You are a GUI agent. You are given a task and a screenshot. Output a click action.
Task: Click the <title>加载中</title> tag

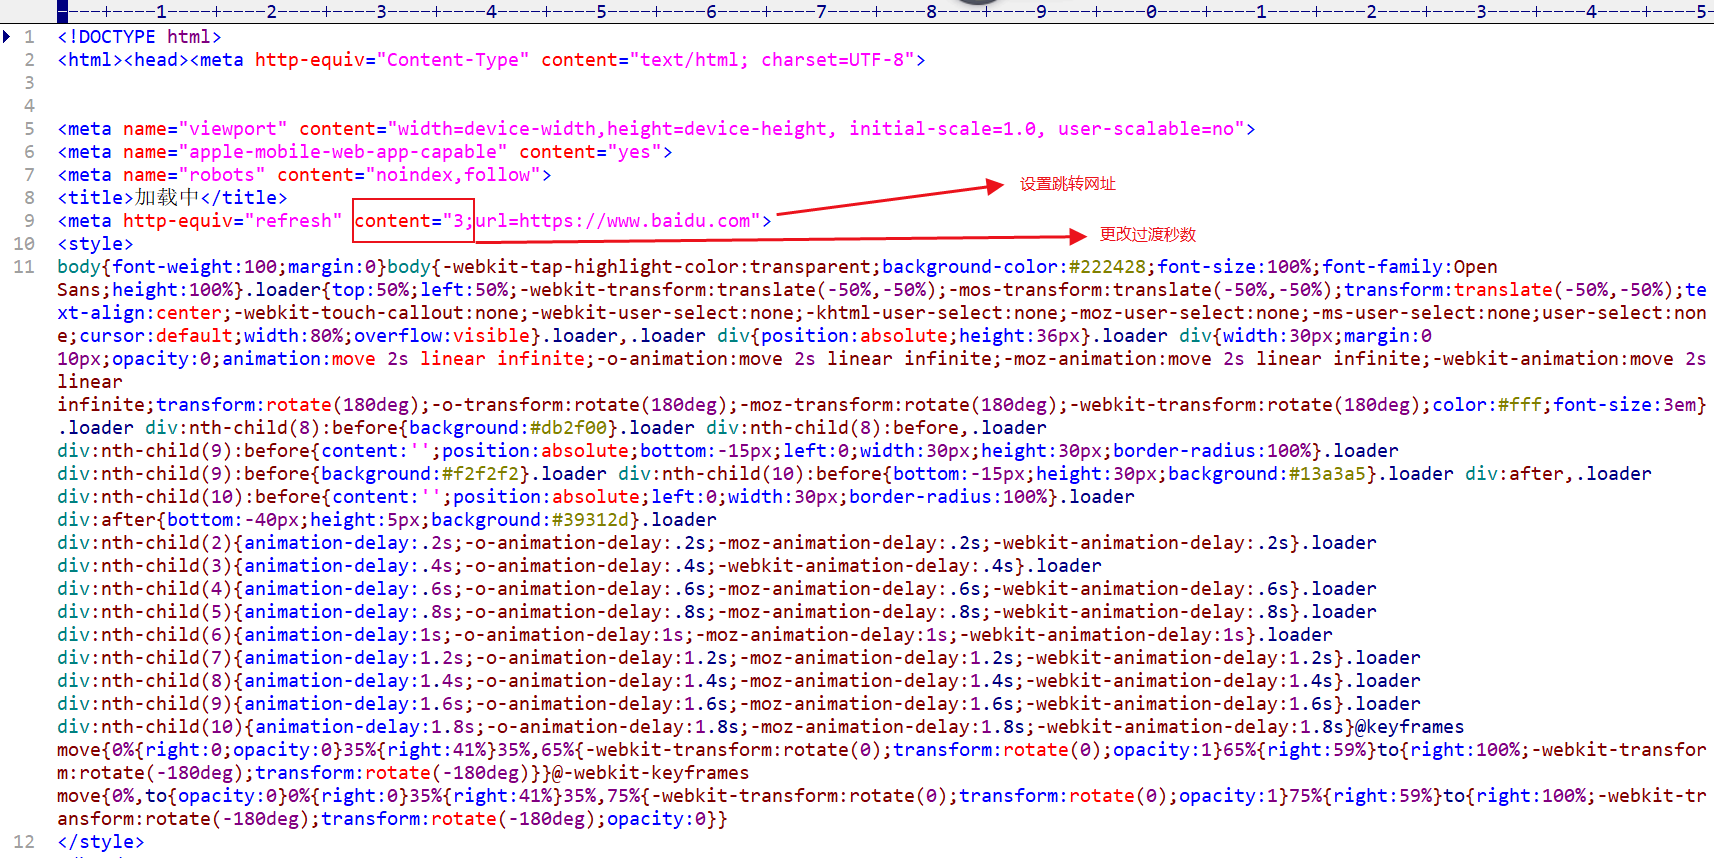(172, 198)
